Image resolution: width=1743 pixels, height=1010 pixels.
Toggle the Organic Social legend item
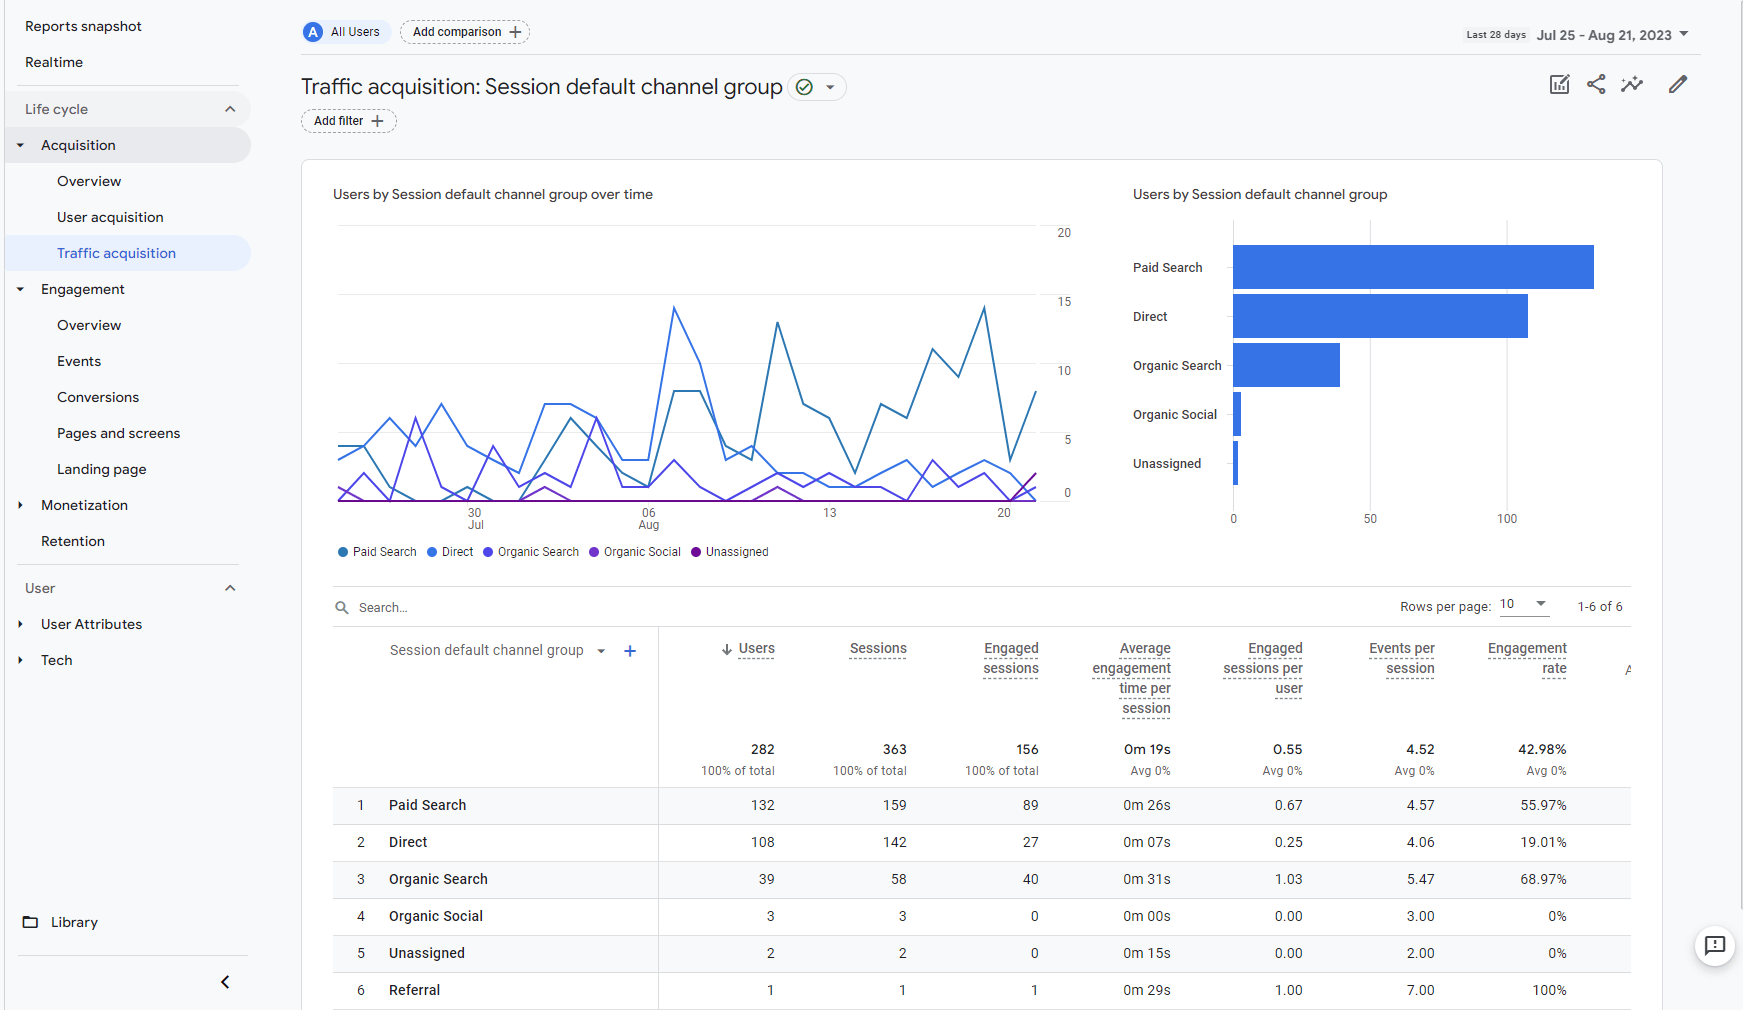(635, 552)
